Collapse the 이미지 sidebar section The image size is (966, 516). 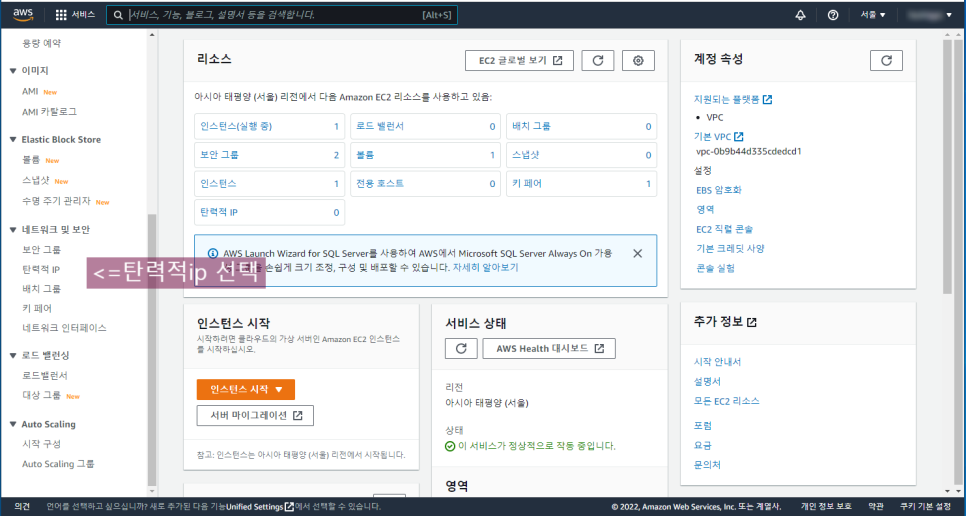13,71
